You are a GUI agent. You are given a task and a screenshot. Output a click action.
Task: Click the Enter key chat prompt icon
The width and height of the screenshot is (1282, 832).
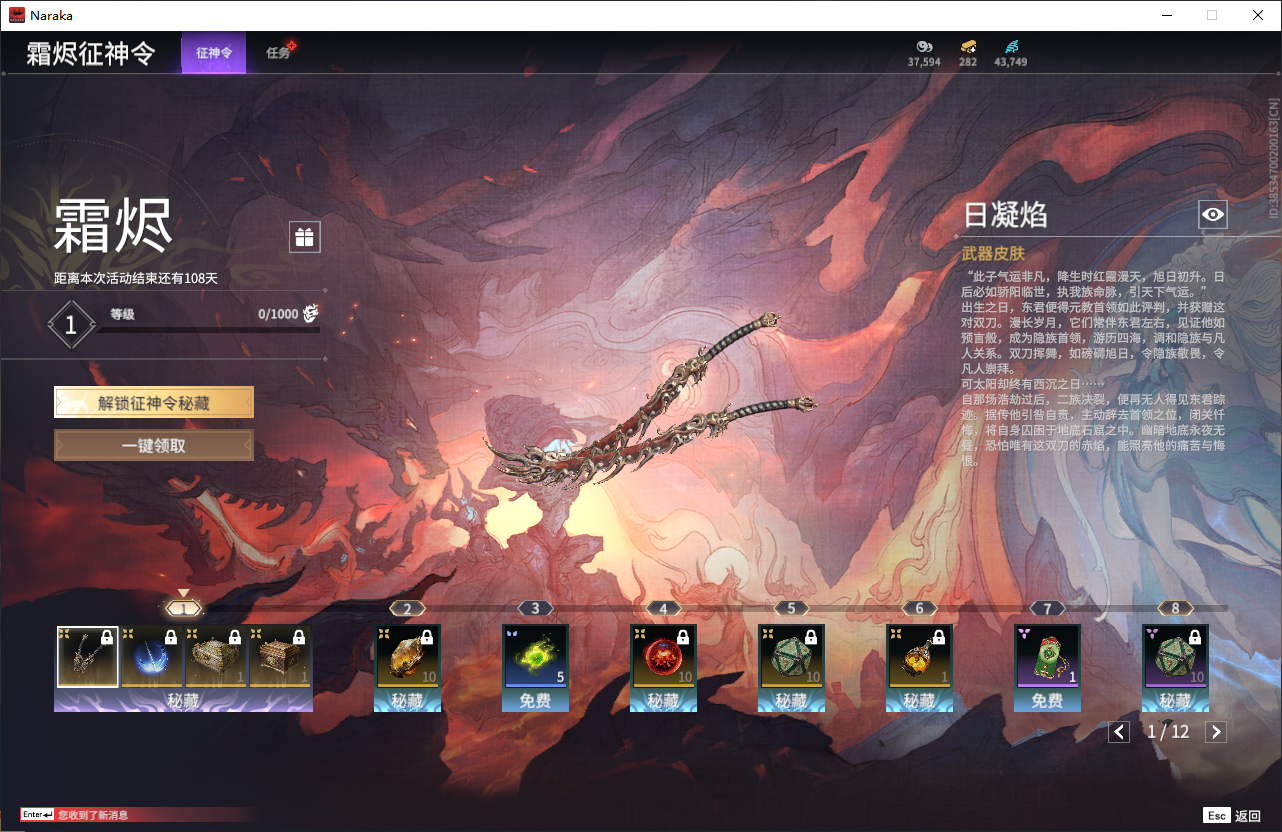click(x=37, y=815)
